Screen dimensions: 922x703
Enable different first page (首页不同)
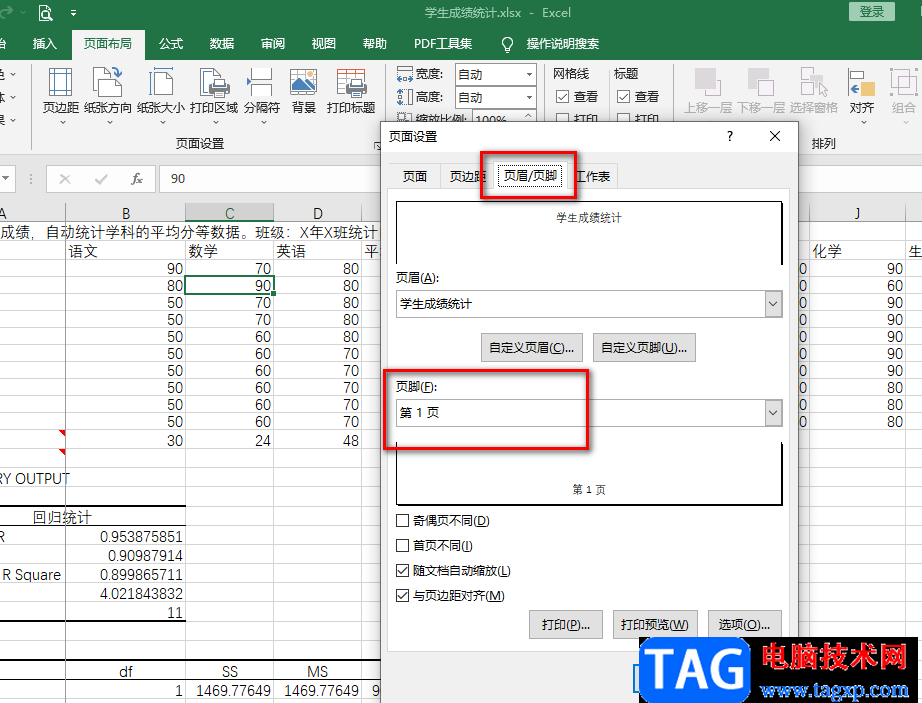tap(403, 546)
